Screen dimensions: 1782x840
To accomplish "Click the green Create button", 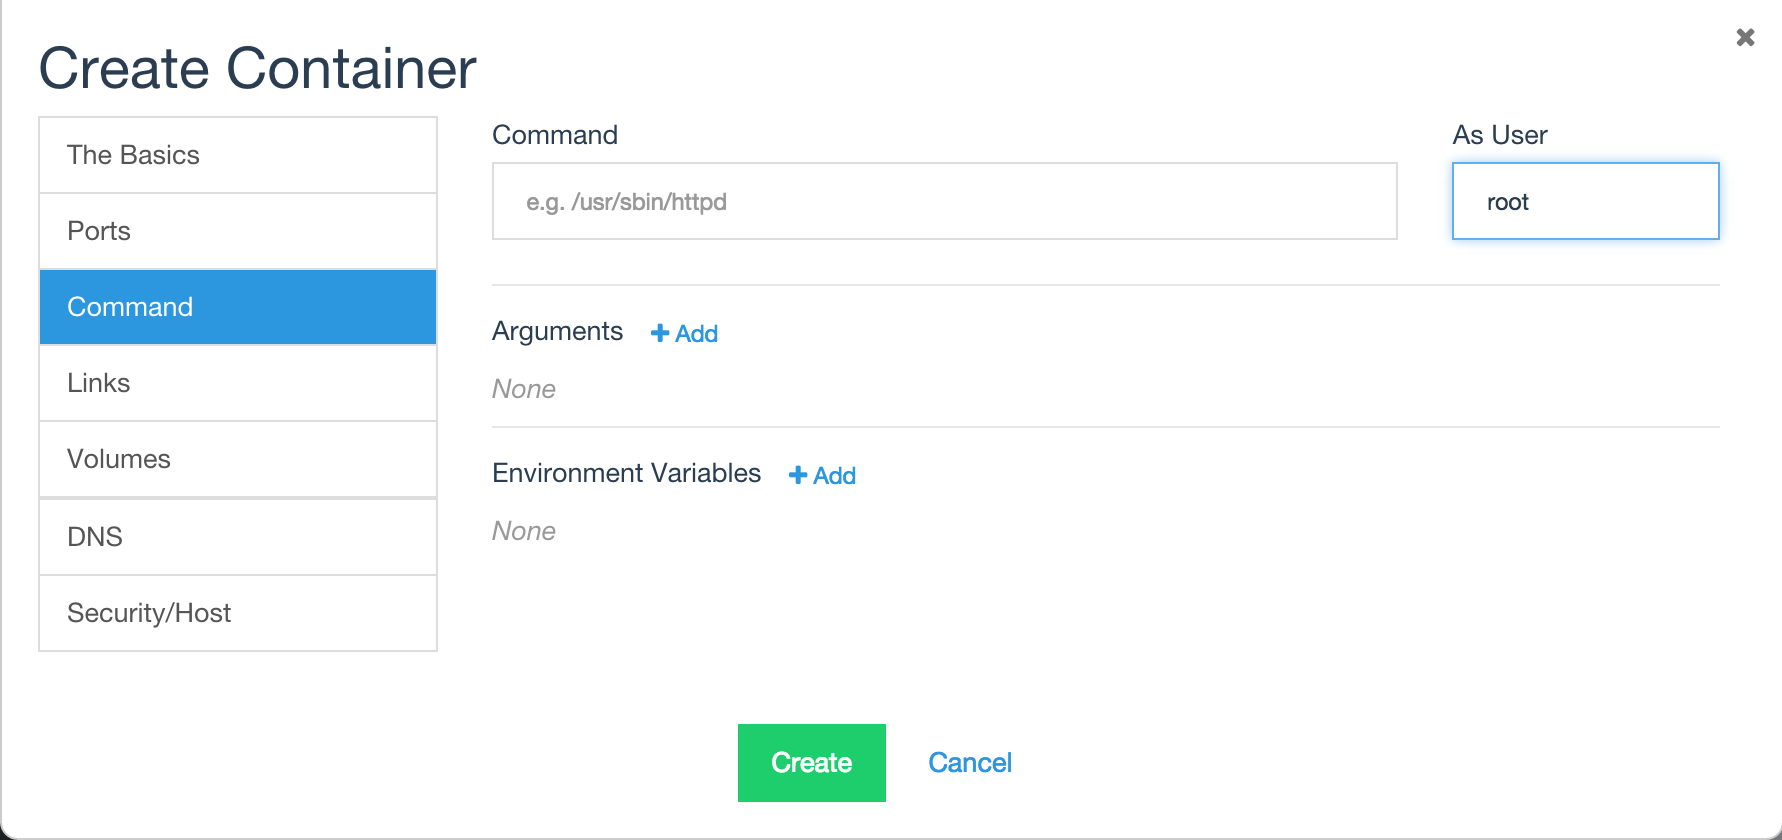I will pos(812,763).
